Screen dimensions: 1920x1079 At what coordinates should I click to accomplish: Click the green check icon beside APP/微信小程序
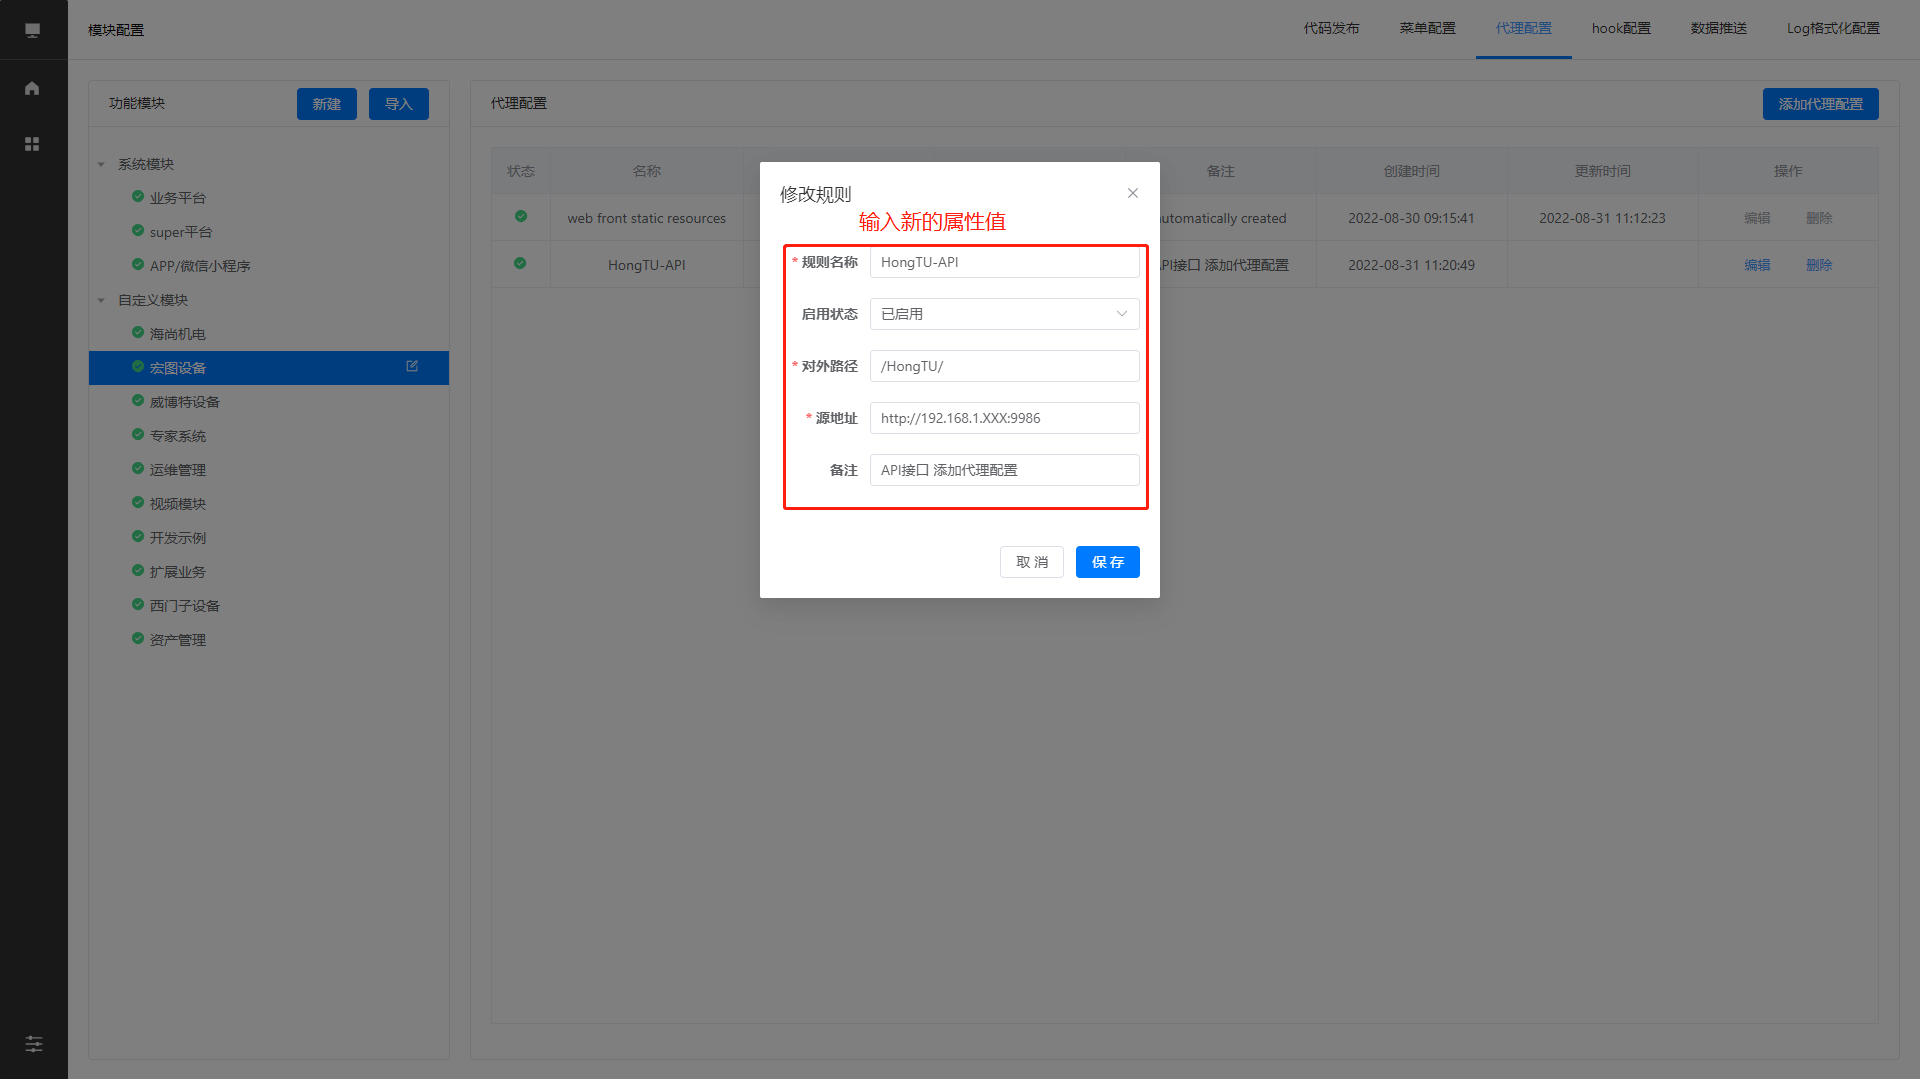click(x=138, y=264)
